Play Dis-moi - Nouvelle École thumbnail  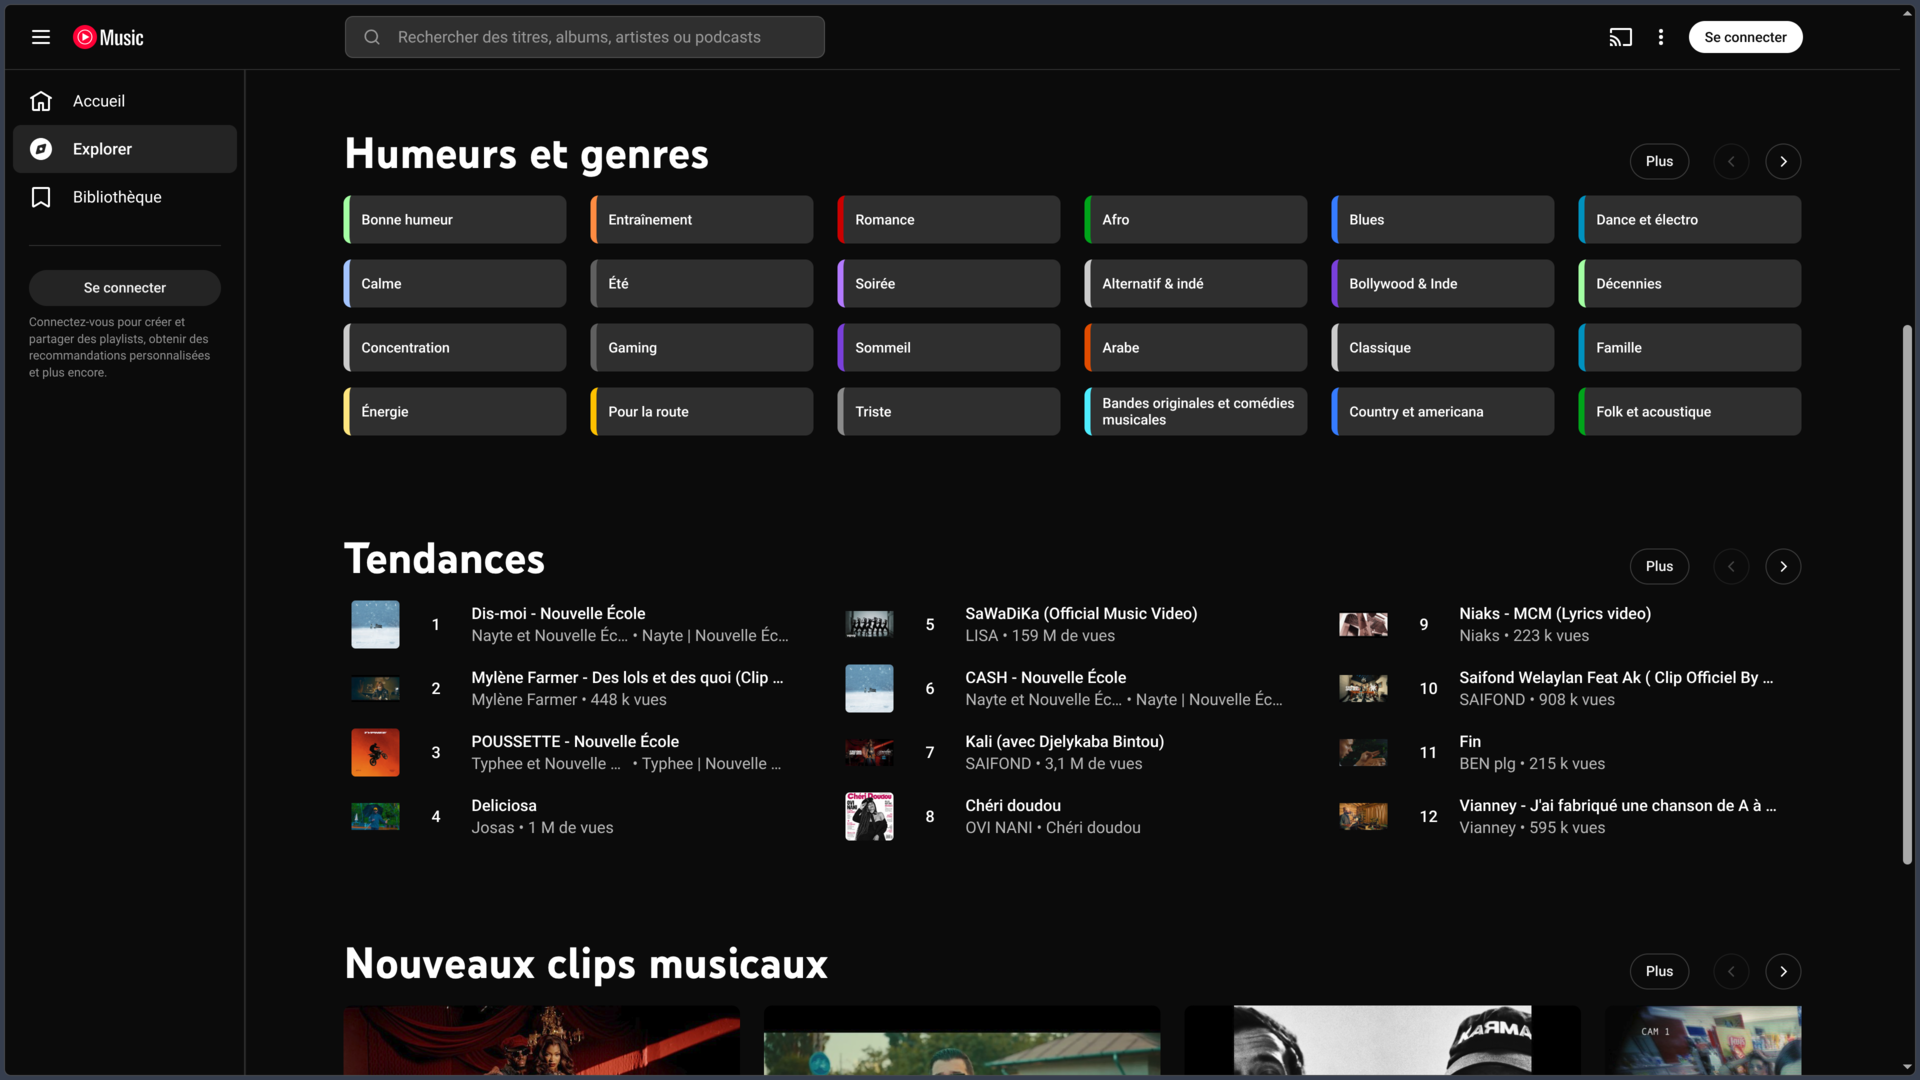pos(375,625)
